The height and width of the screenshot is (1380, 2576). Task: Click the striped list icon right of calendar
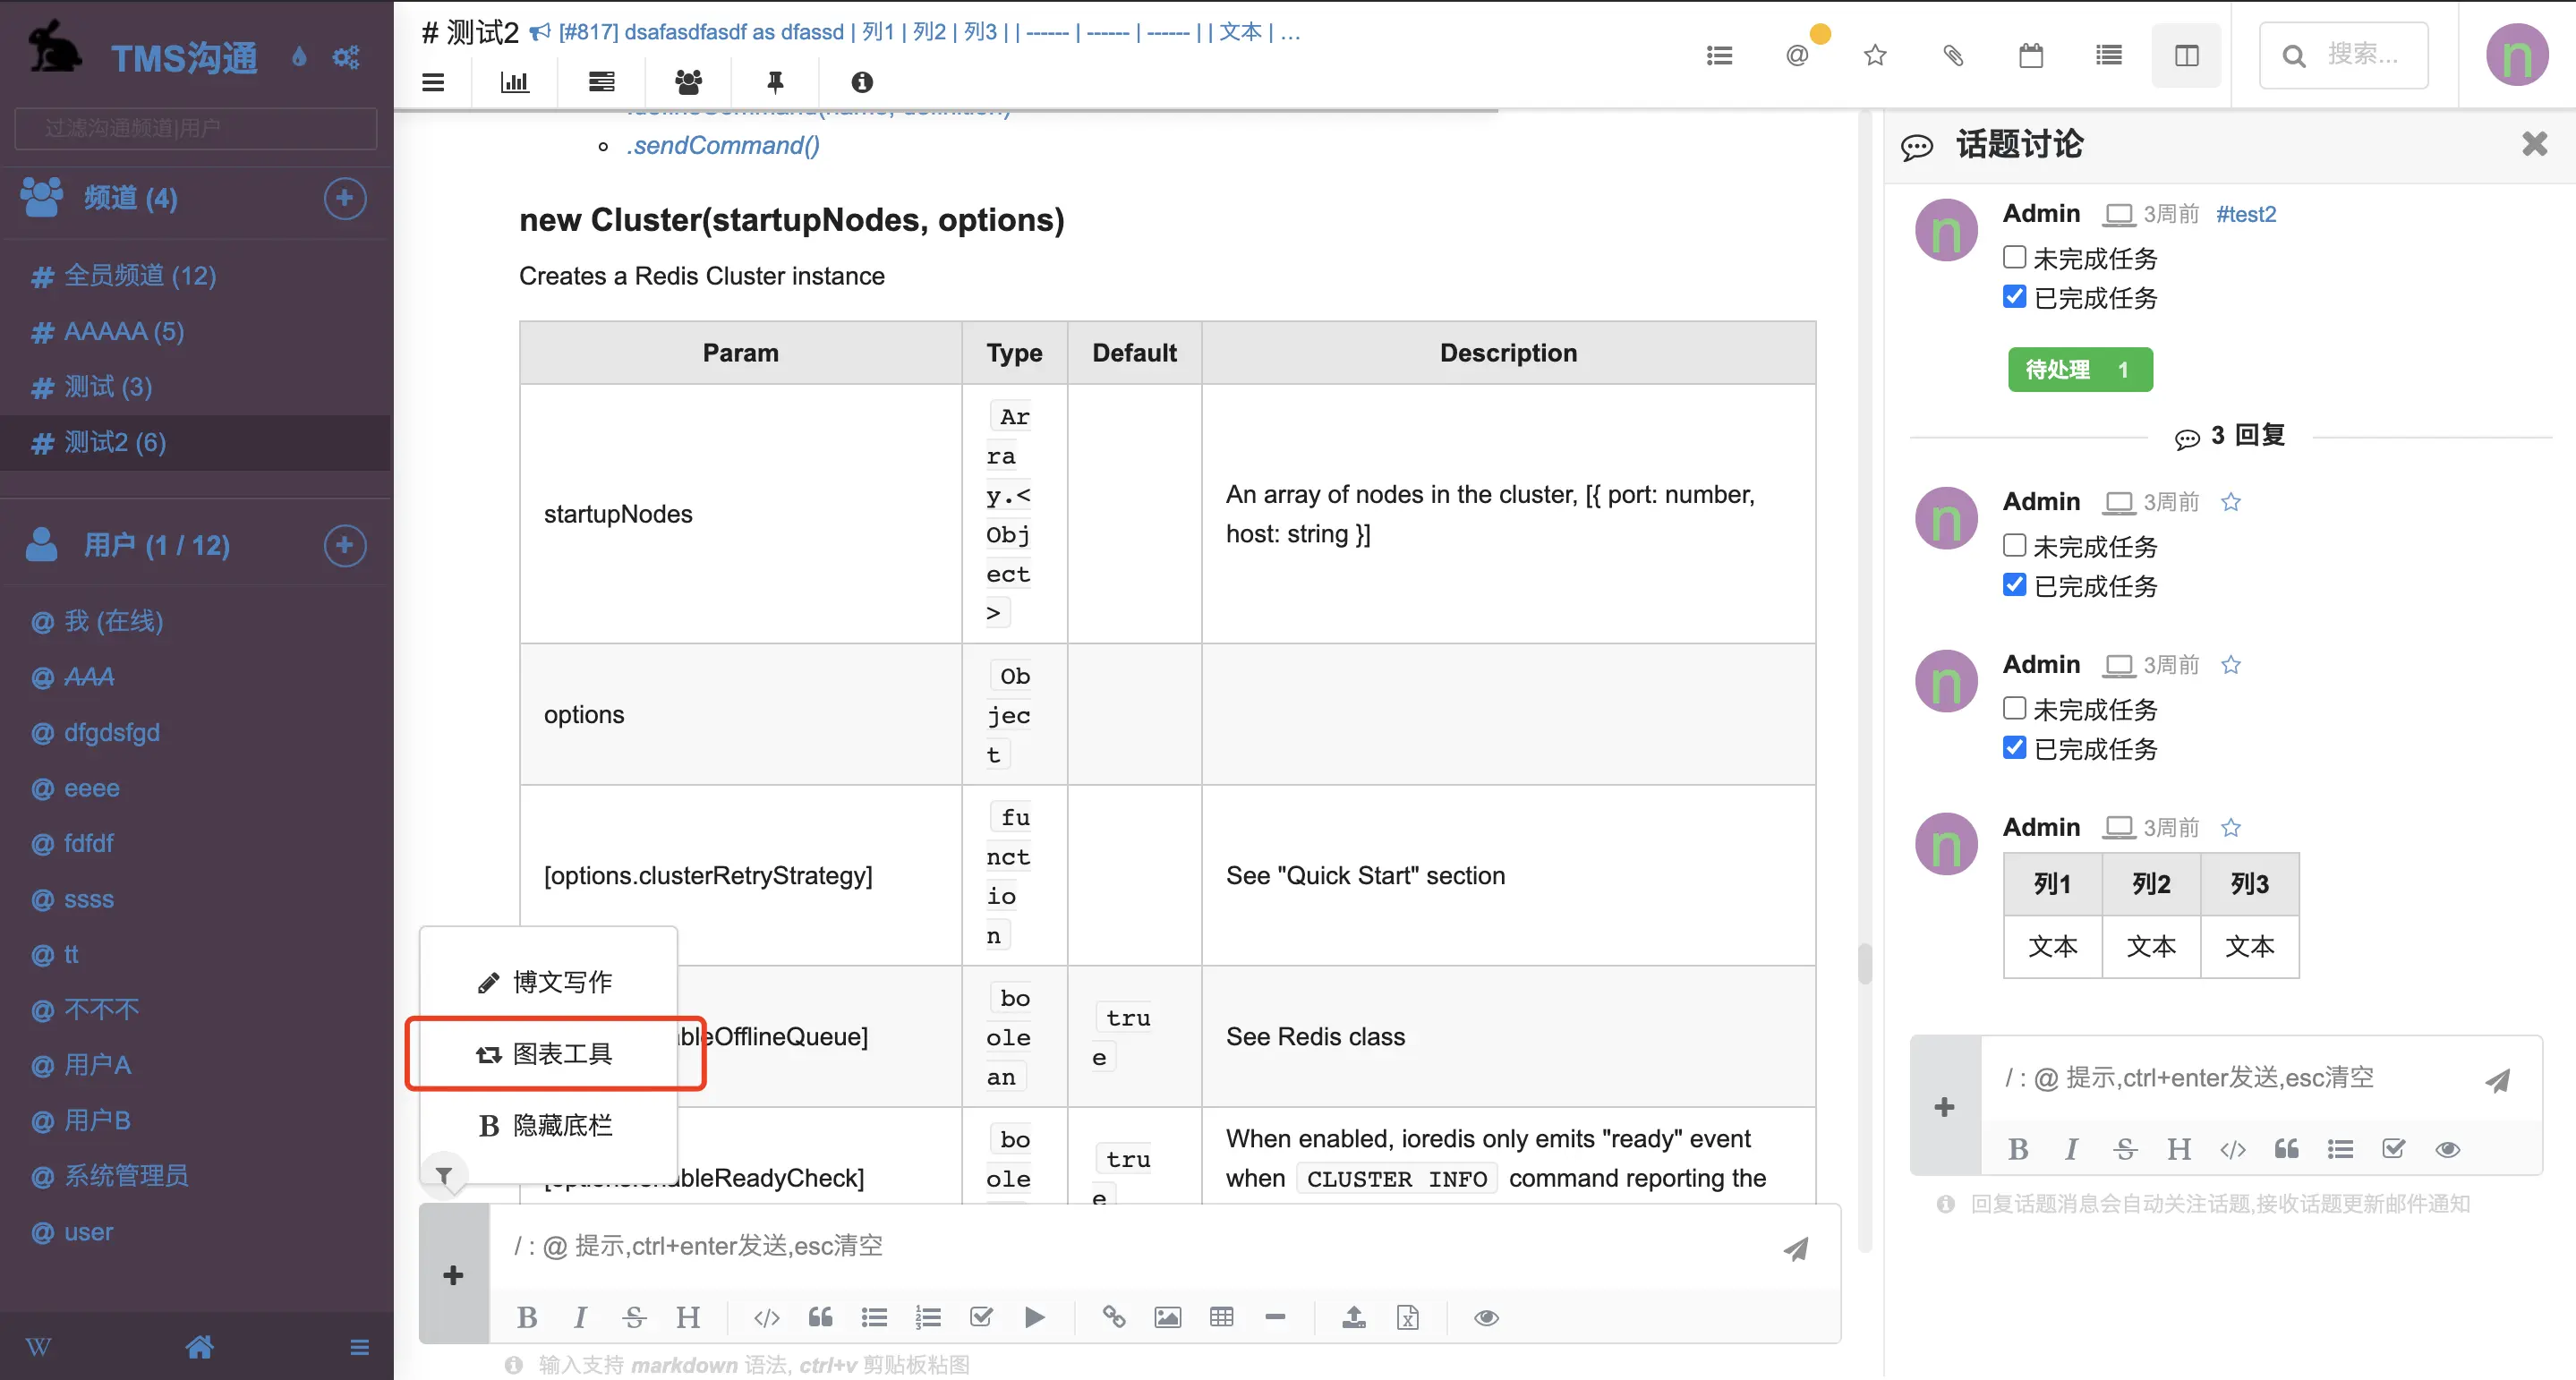[2109, 56]
